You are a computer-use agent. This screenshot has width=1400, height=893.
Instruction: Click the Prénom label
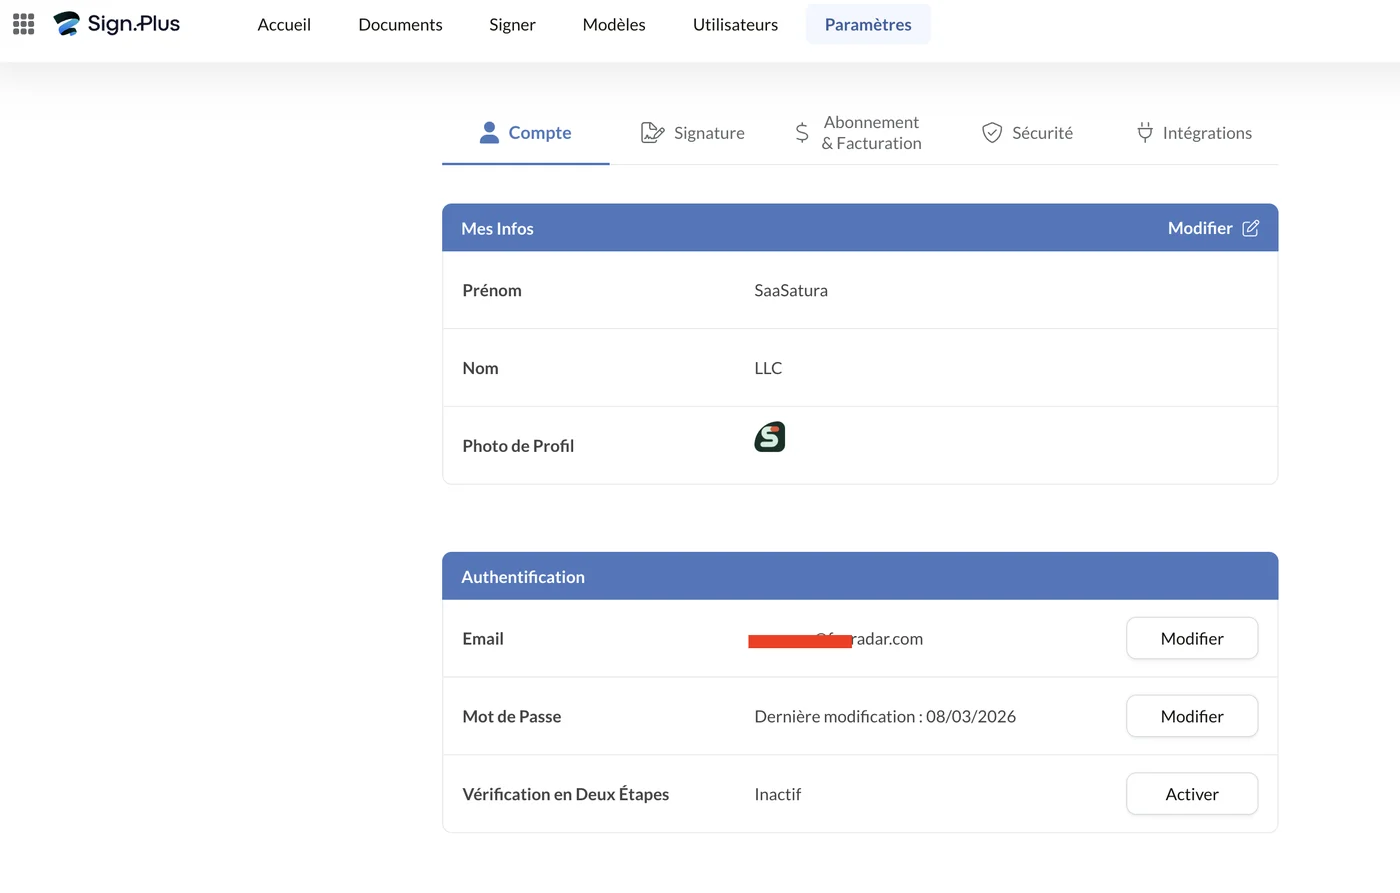click(492, 290)
